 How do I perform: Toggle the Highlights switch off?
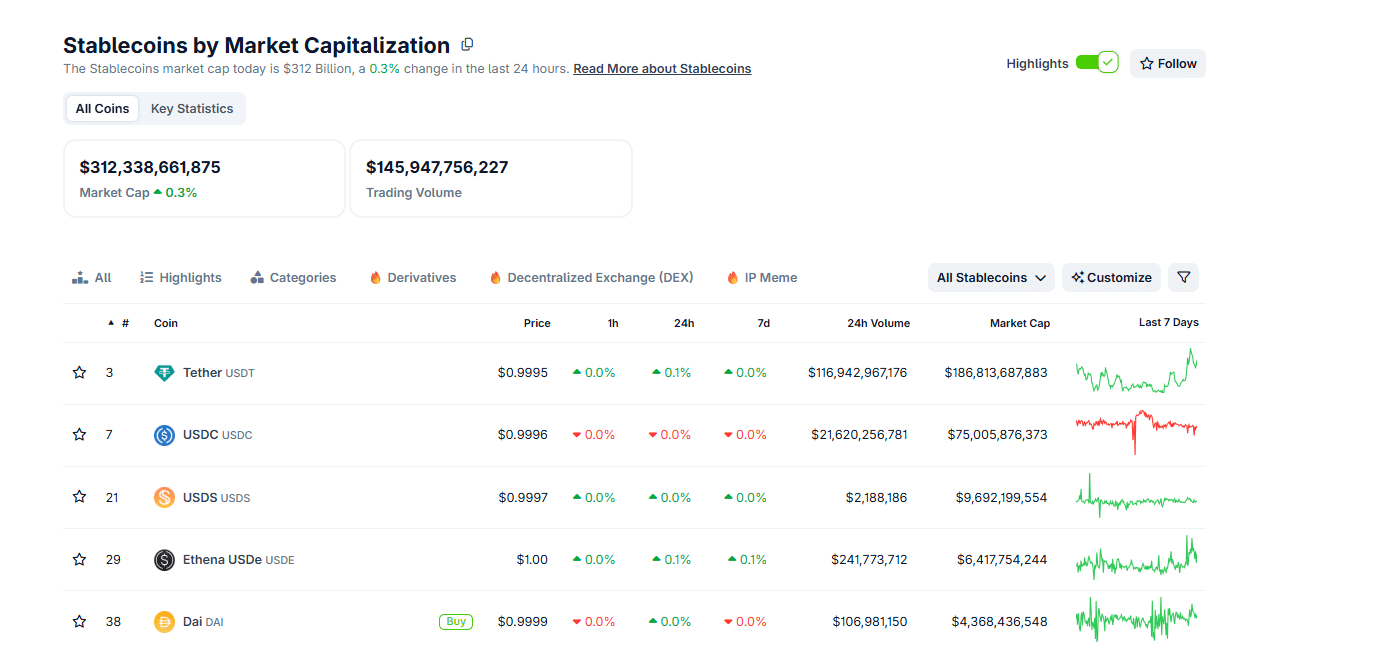coord(1095,61)
